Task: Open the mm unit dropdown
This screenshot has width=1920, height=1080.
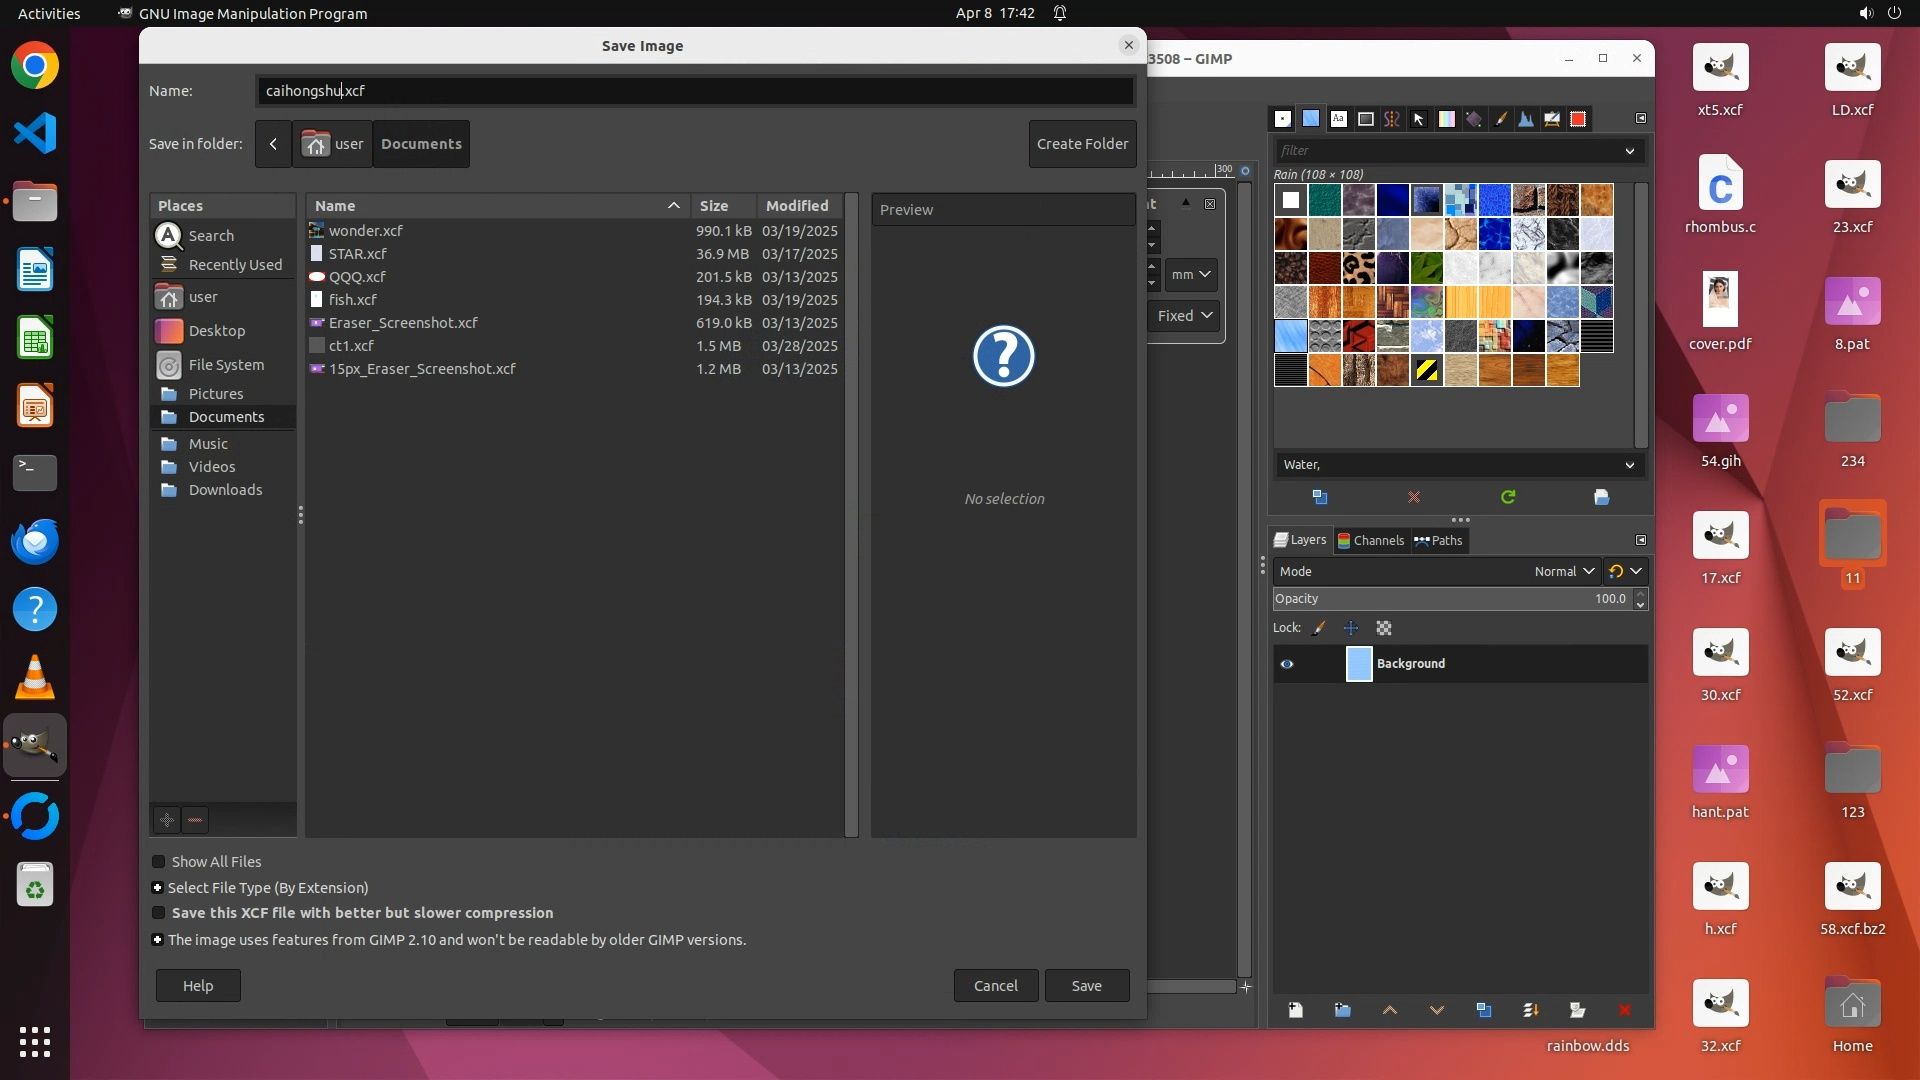Action: [1190, 274]
